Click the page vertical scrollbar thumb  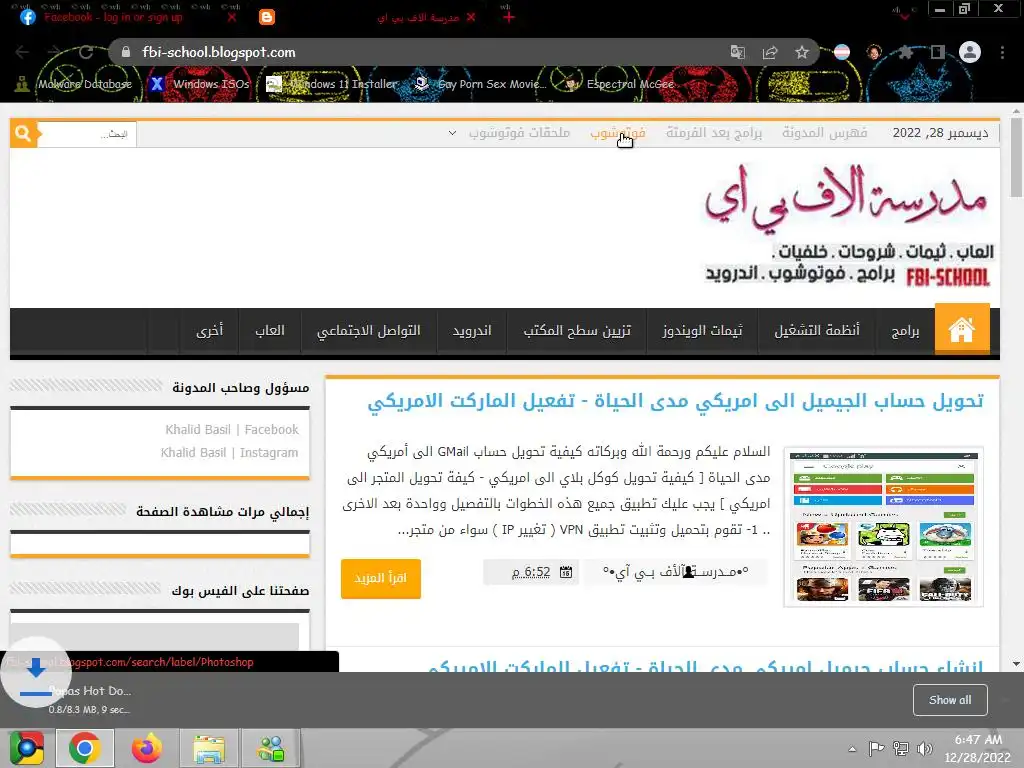(x=1016, y=157)
